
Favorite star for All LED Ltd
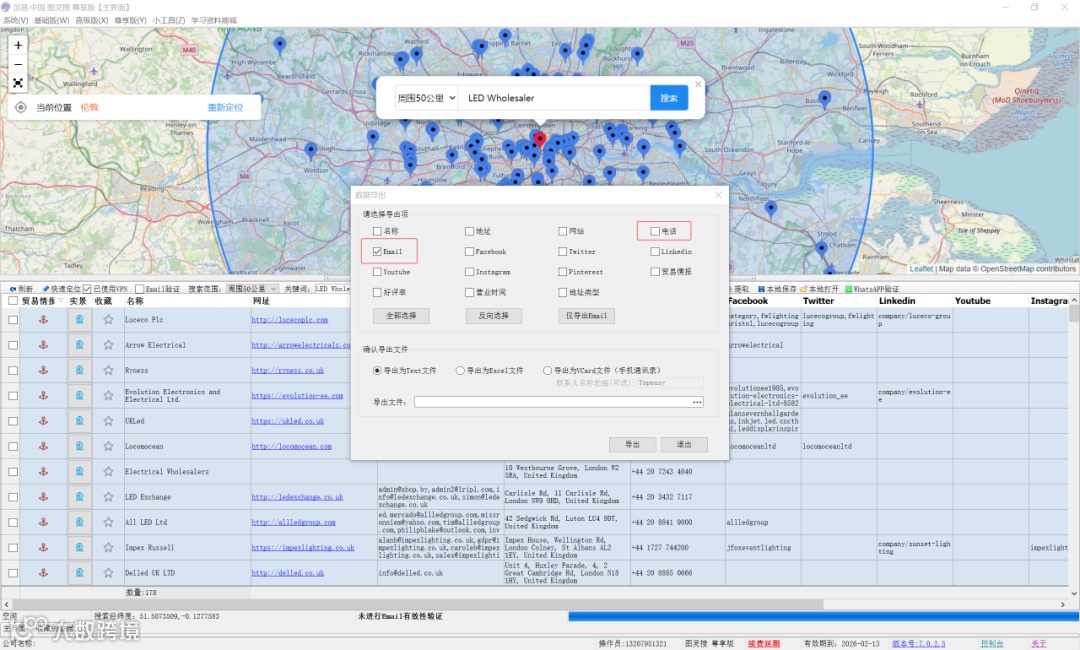point(108,522)
